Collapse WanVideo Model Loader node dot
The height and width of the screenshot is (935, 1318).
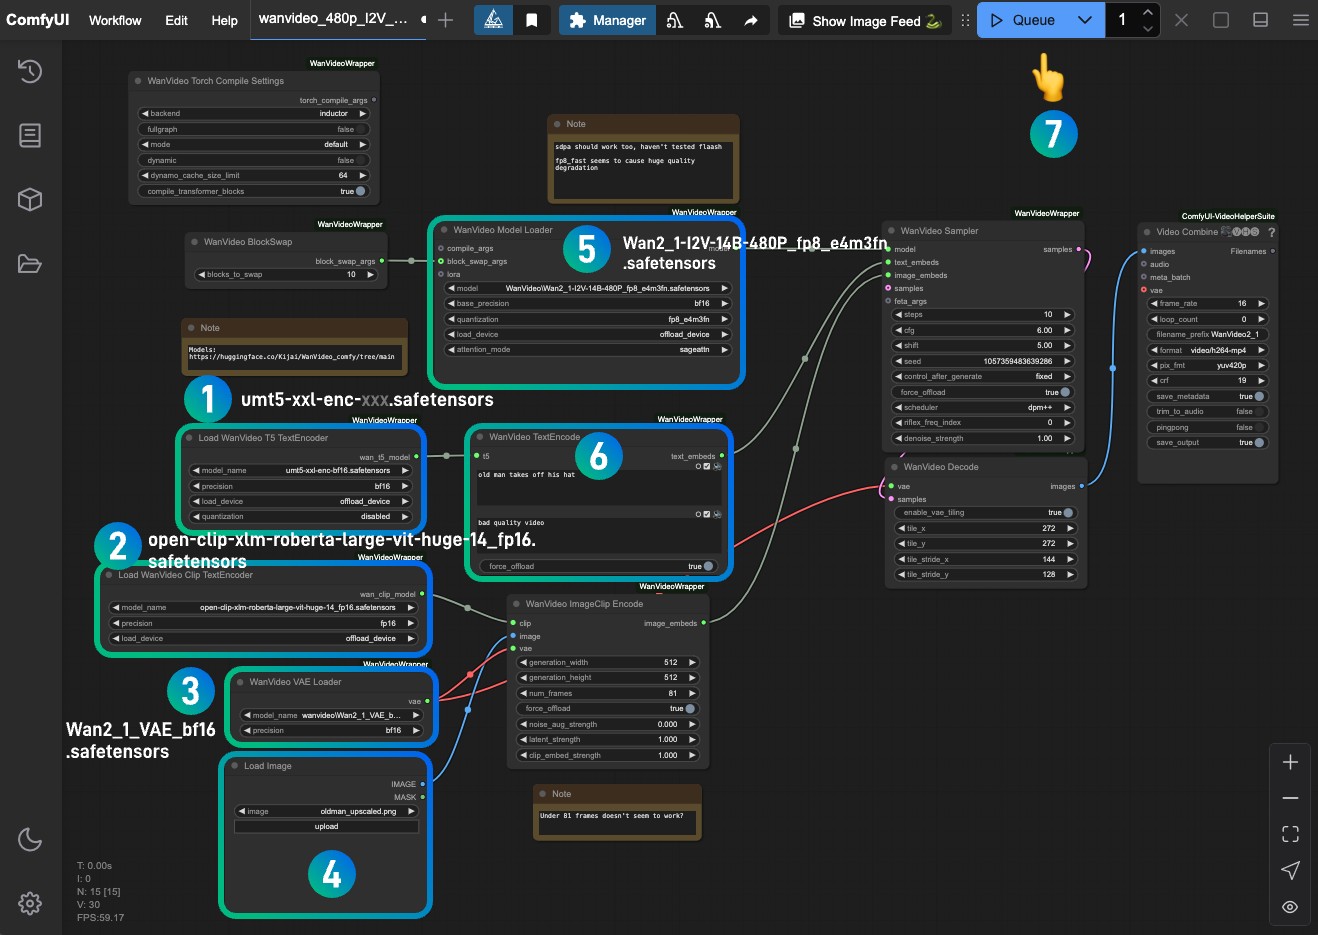pyautogui.click(x=442, y=230)
